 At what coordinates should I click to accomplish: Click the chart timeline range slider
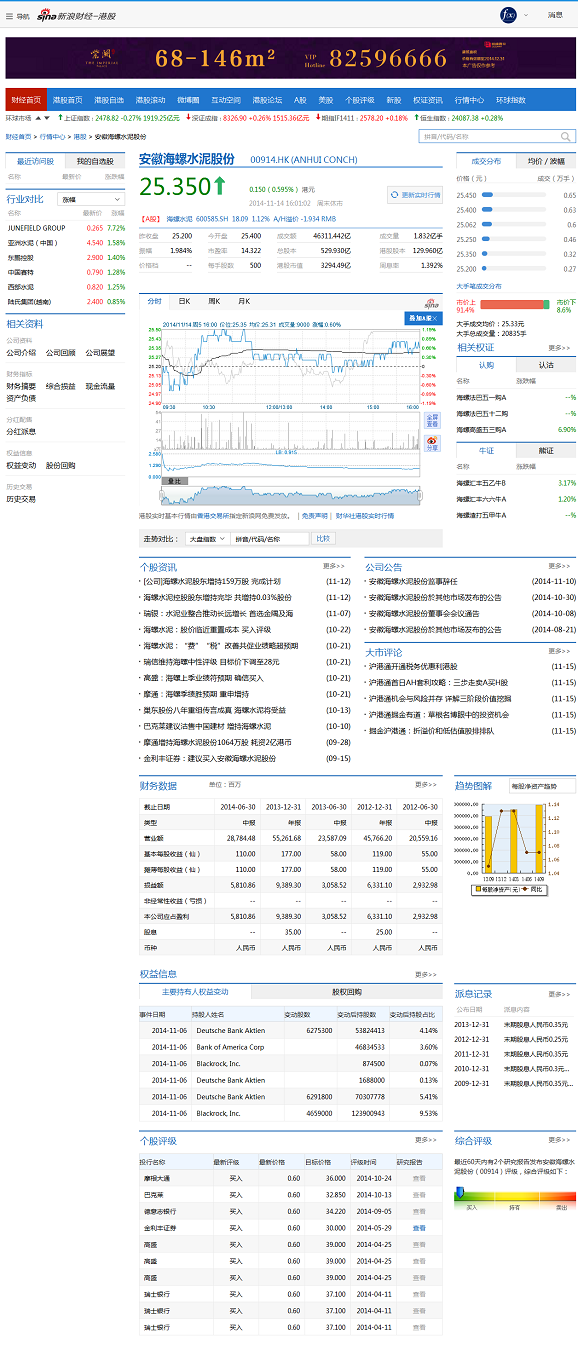click(290, 495)
